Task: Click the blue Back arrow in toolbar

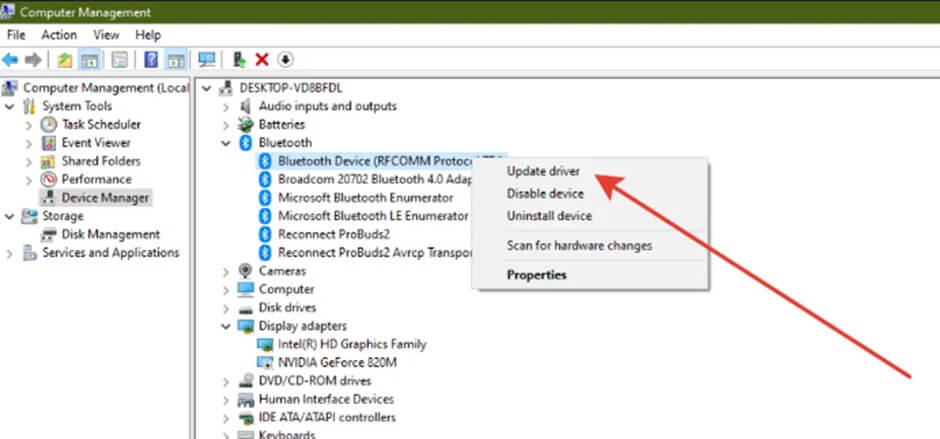Action: (10, 59)
